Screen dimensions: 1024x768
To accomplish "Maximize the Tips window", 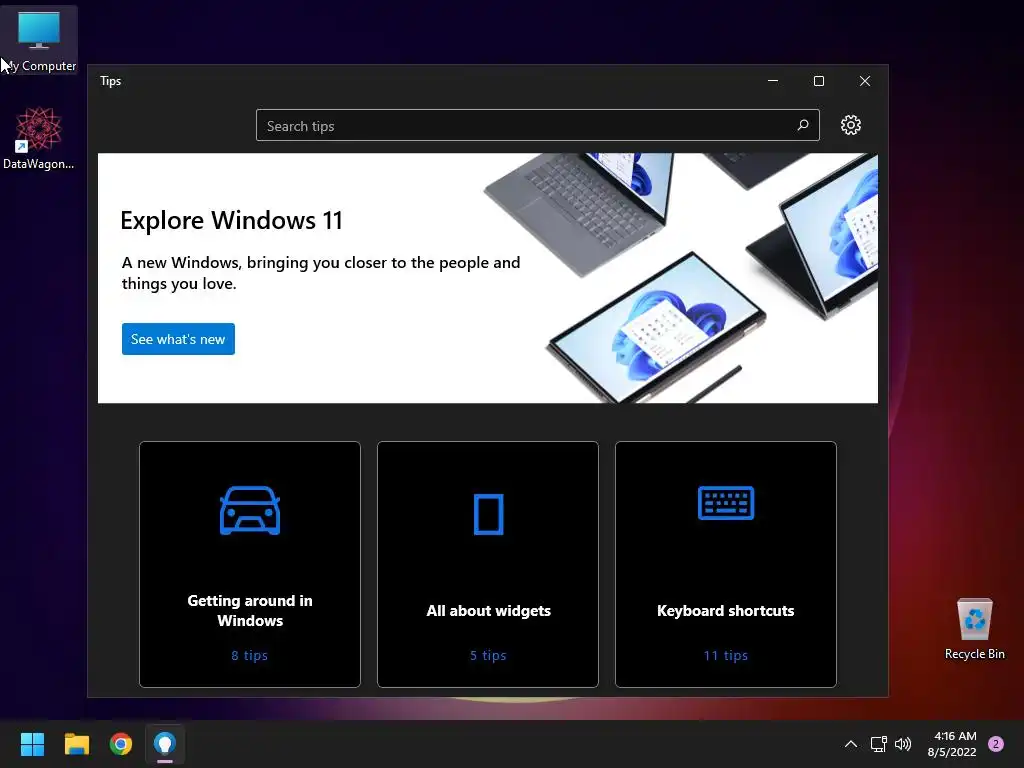I will pos(818,81).
